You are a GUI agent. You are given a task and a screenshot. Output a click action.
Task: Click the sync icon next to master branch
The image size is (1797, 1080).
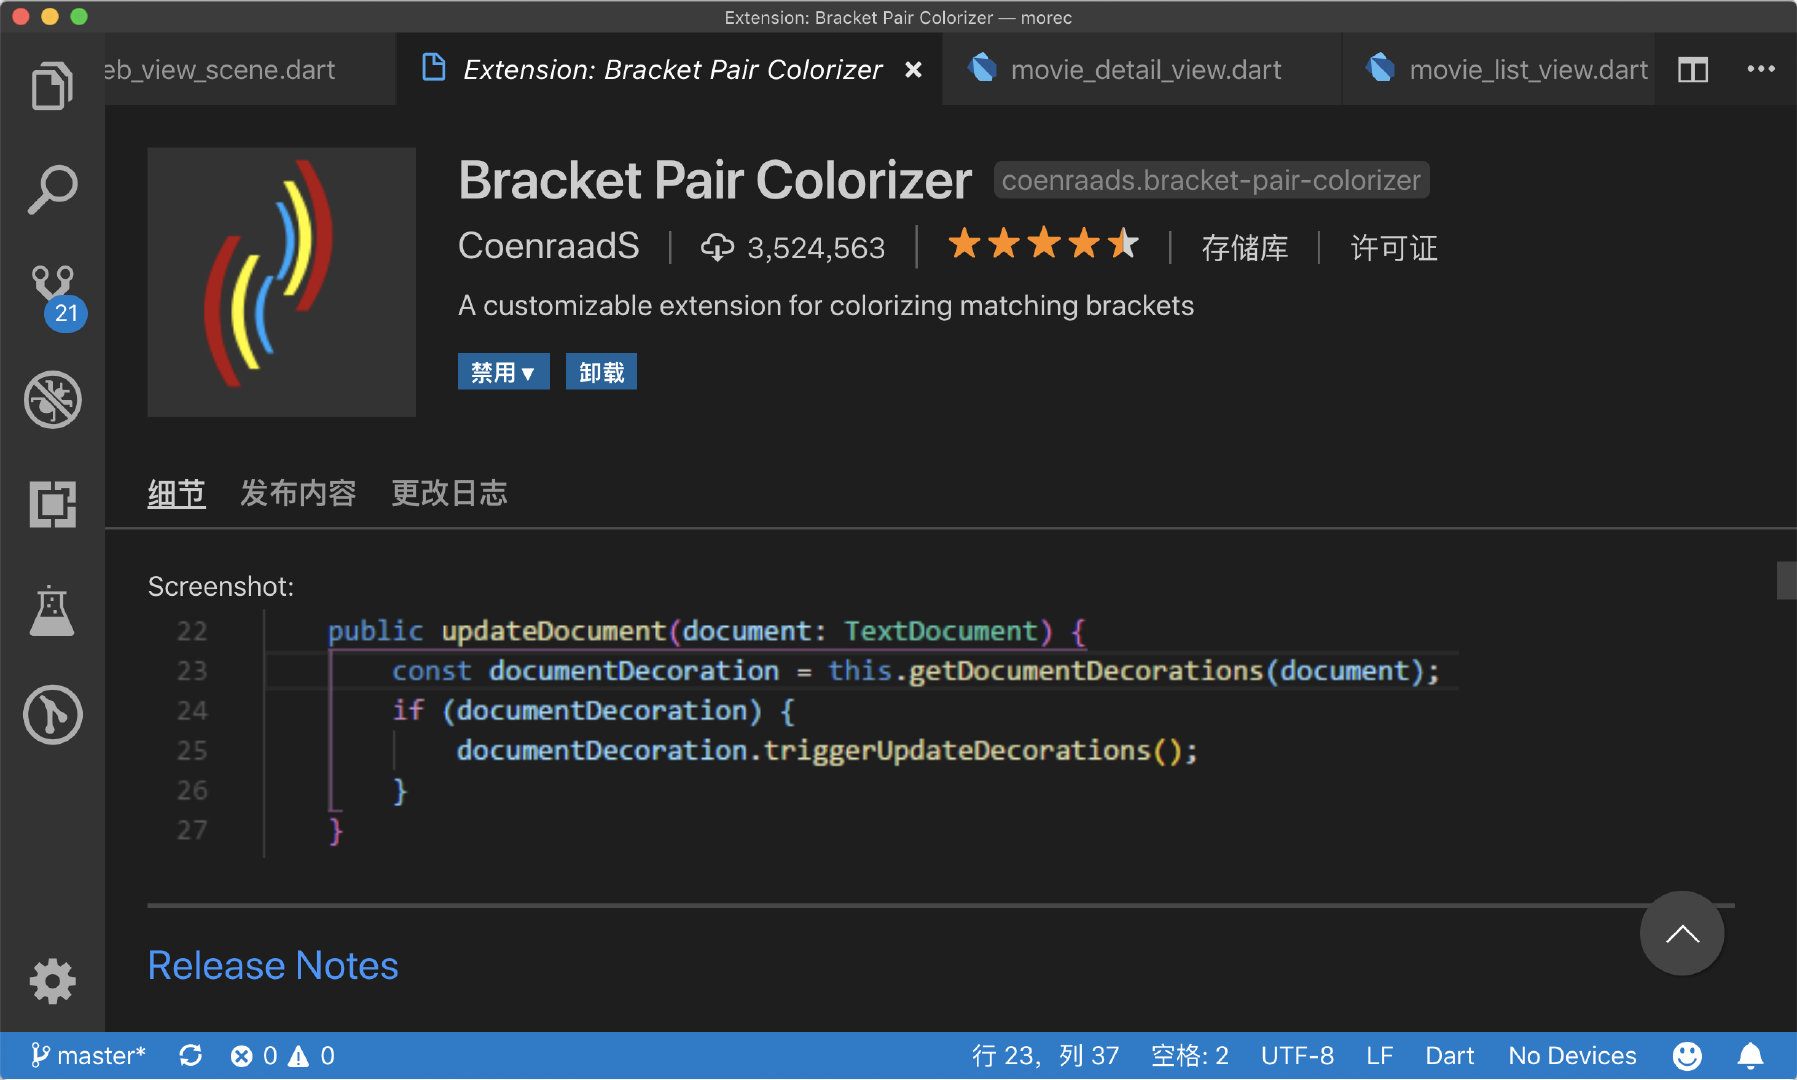tap(190, 1055)
